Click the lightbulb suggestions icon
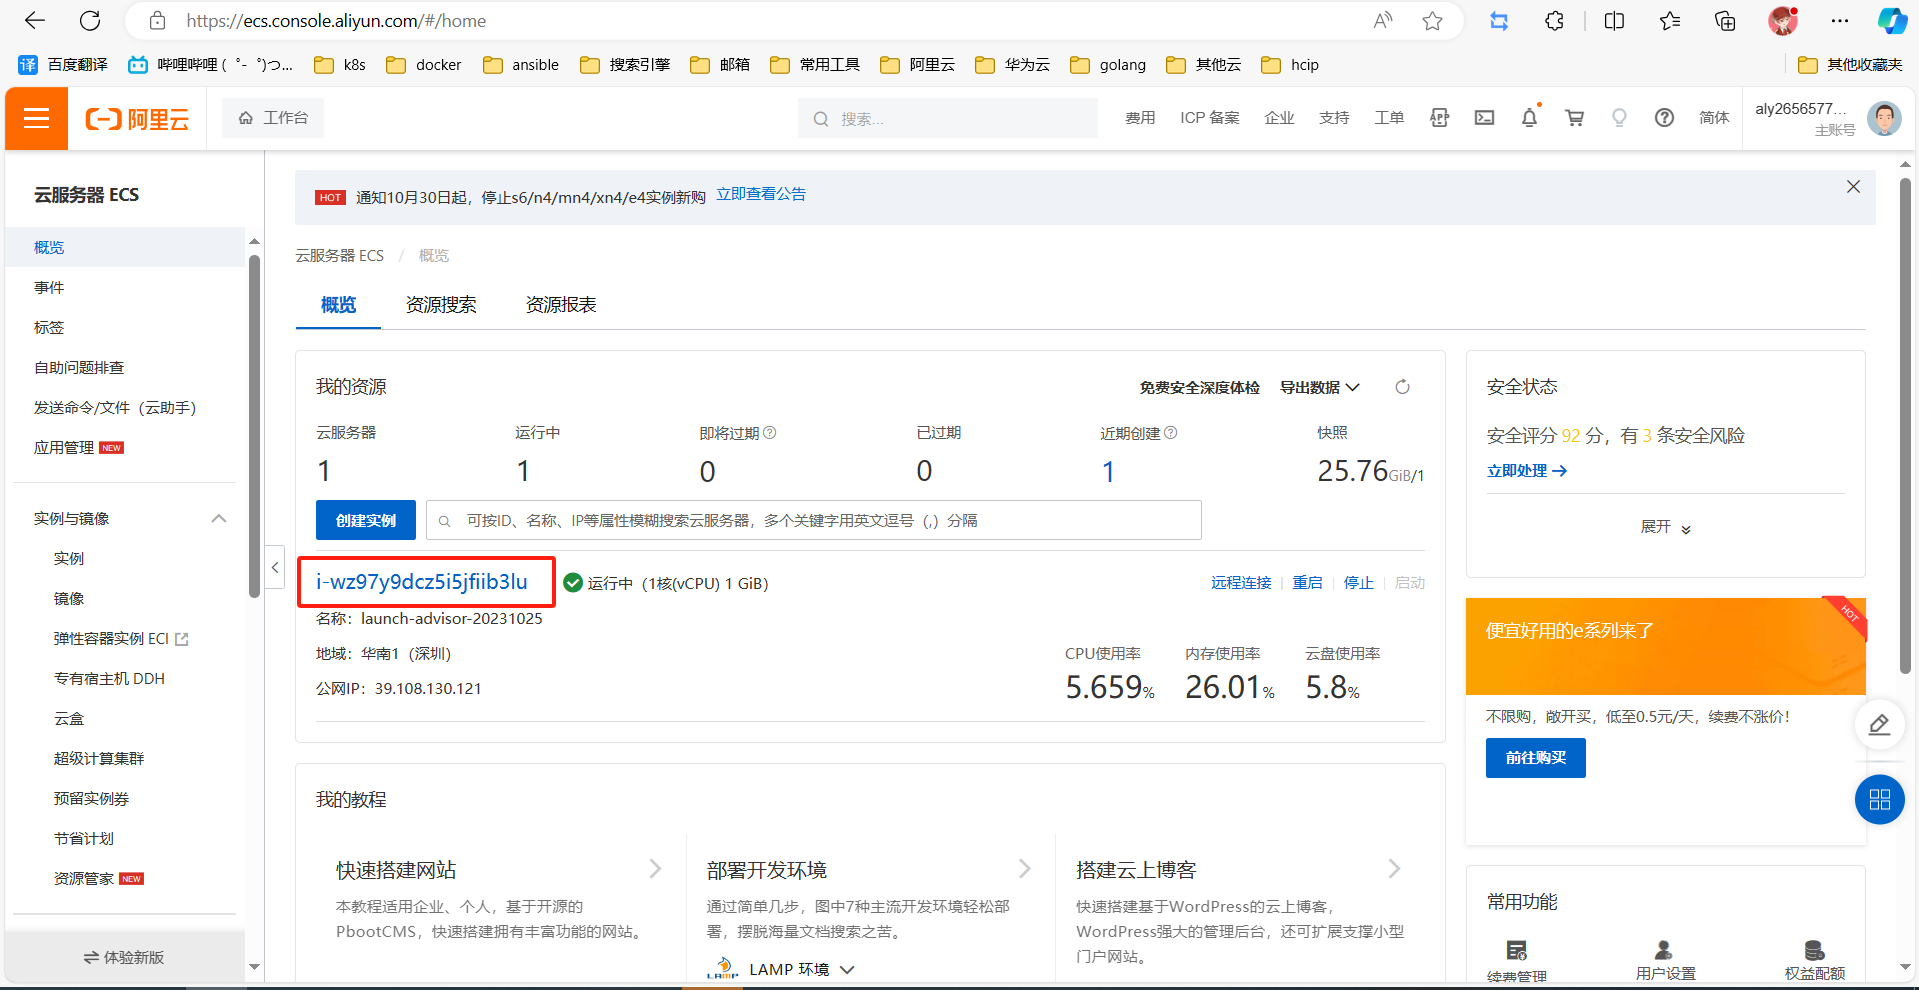Image resolution: width=1919 pixels, height=990 pixels. (1619, 118)
